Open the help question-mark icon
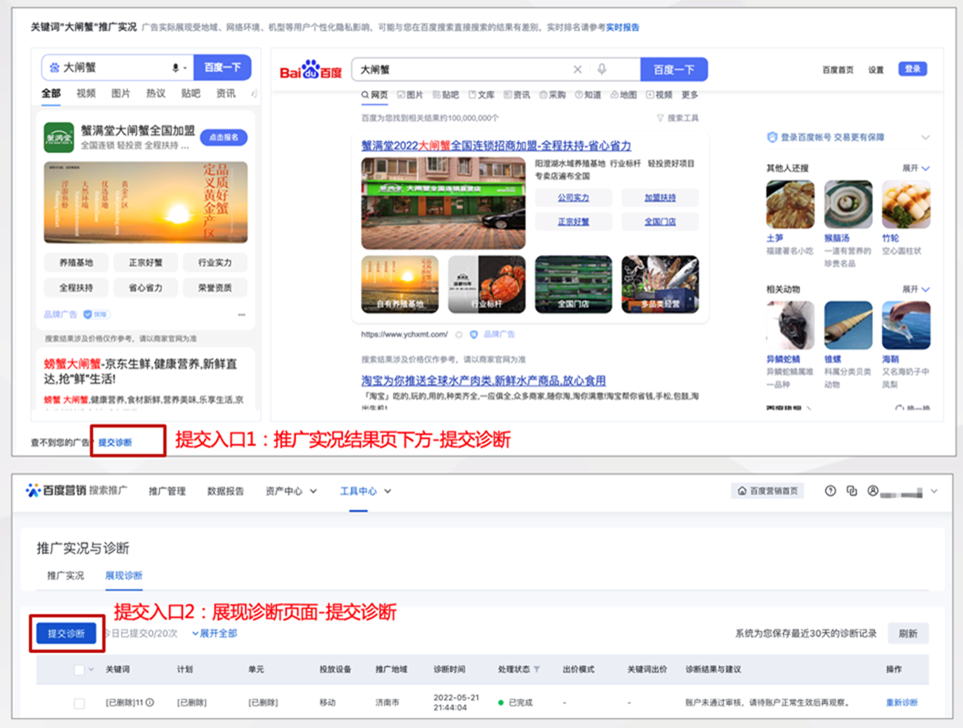The height and width of the screenshot is (728, 963). [x=830, y=491]
